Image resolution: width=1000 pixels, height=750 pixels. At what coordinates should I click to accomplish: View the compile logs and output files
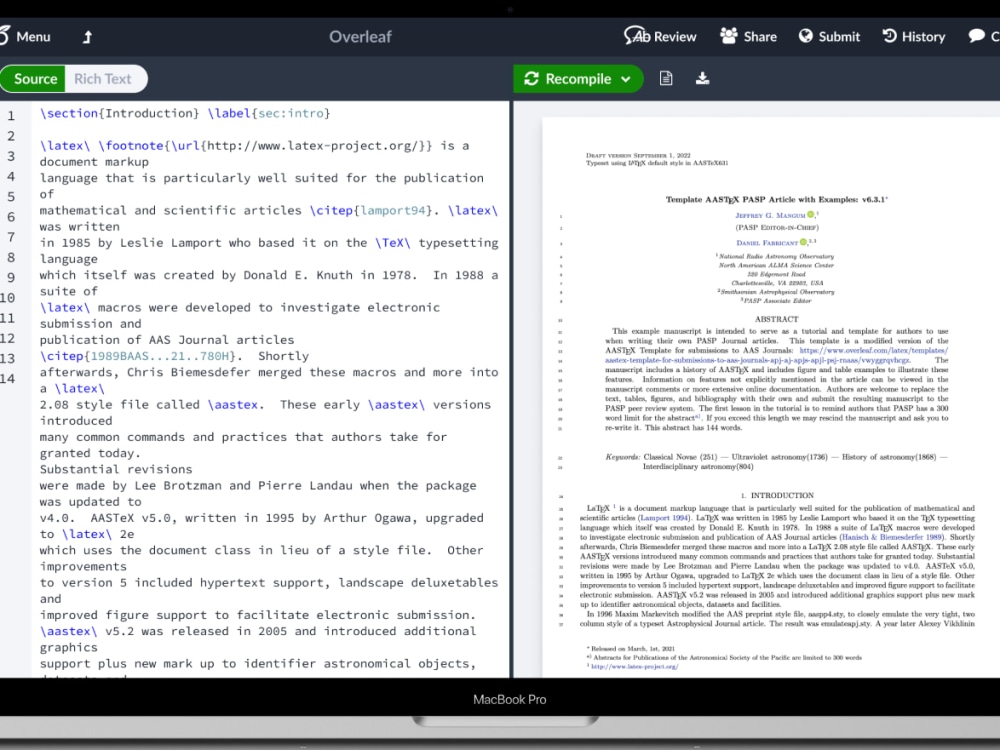click(666, 77)
